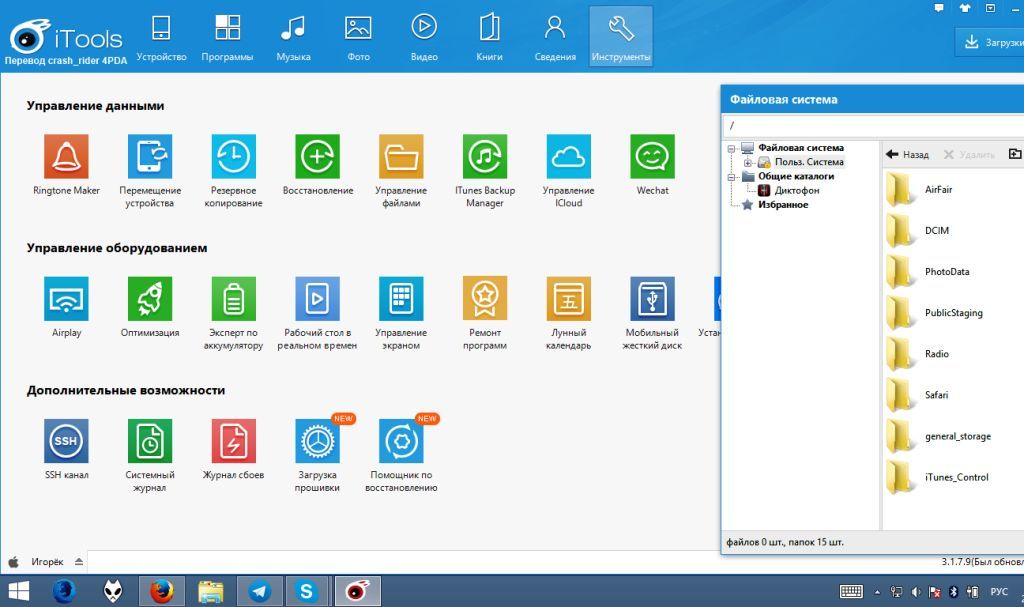Select the PhotoData folder
Image resolution: width=1024 pixels, height=607 pixels.
(x=947, y=272)
